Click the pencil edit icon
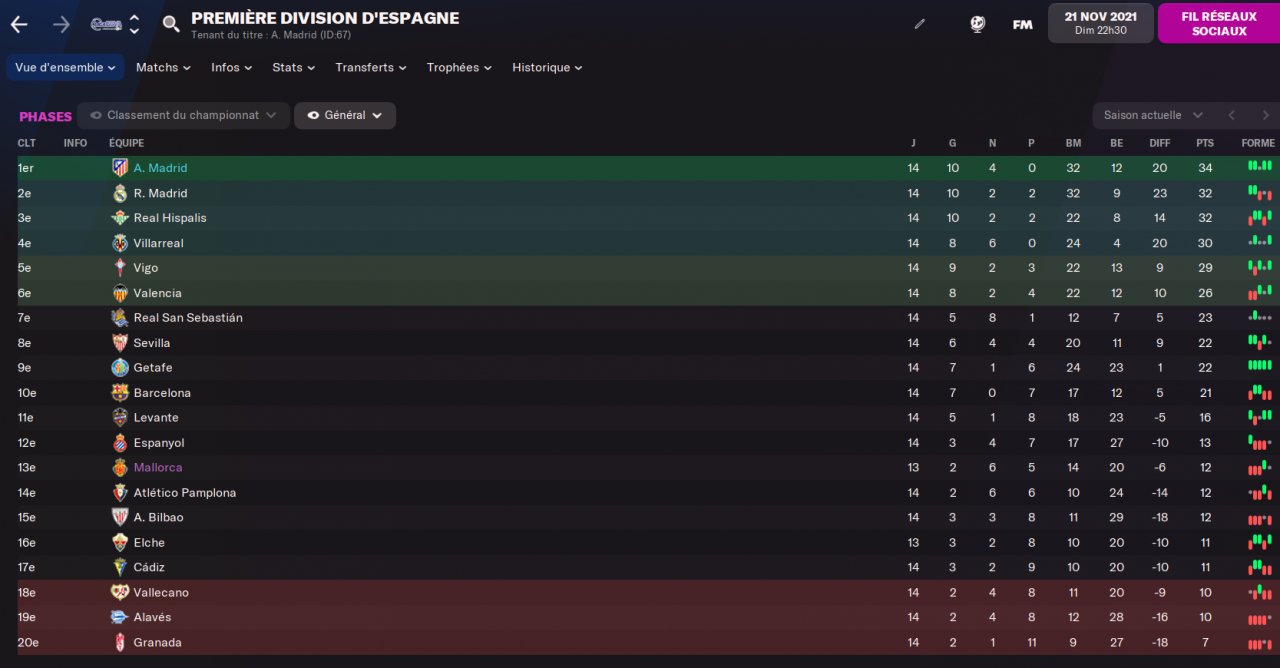The image size is (1280, 668). tap(920, 24)
